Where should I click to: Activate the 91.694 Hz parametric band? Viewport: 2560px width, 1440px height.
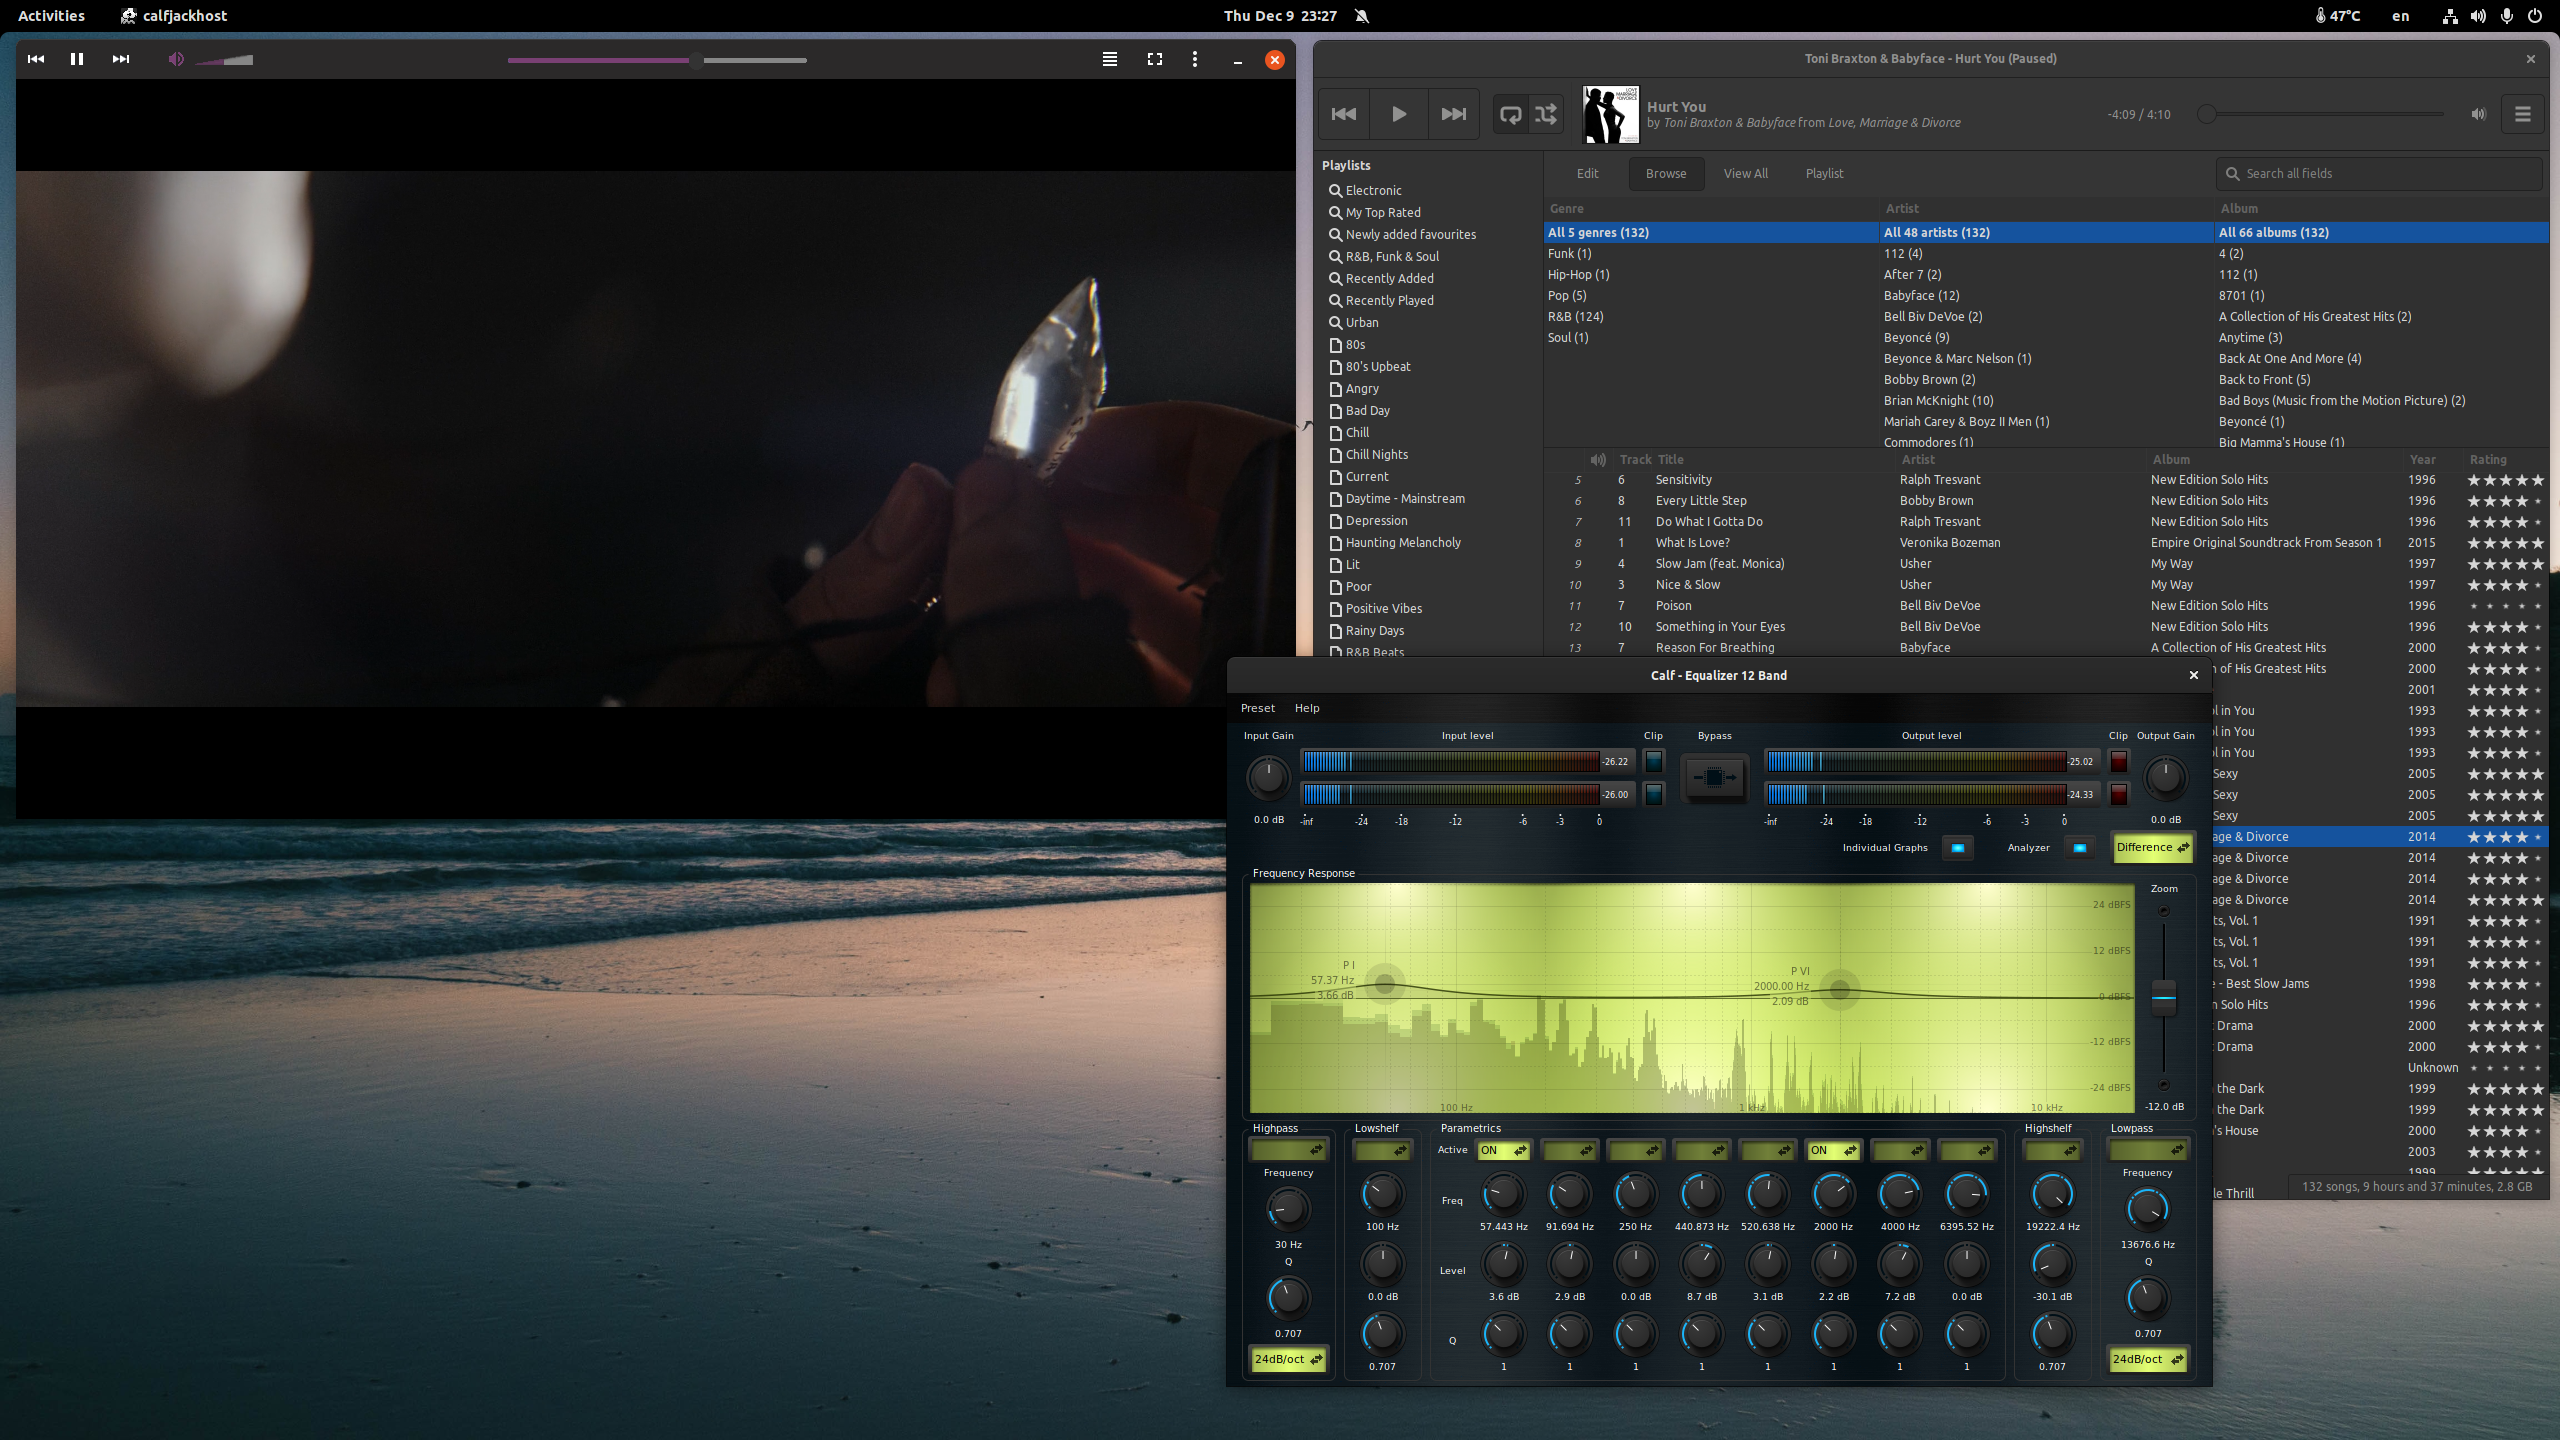(x=1569, y=1150)
